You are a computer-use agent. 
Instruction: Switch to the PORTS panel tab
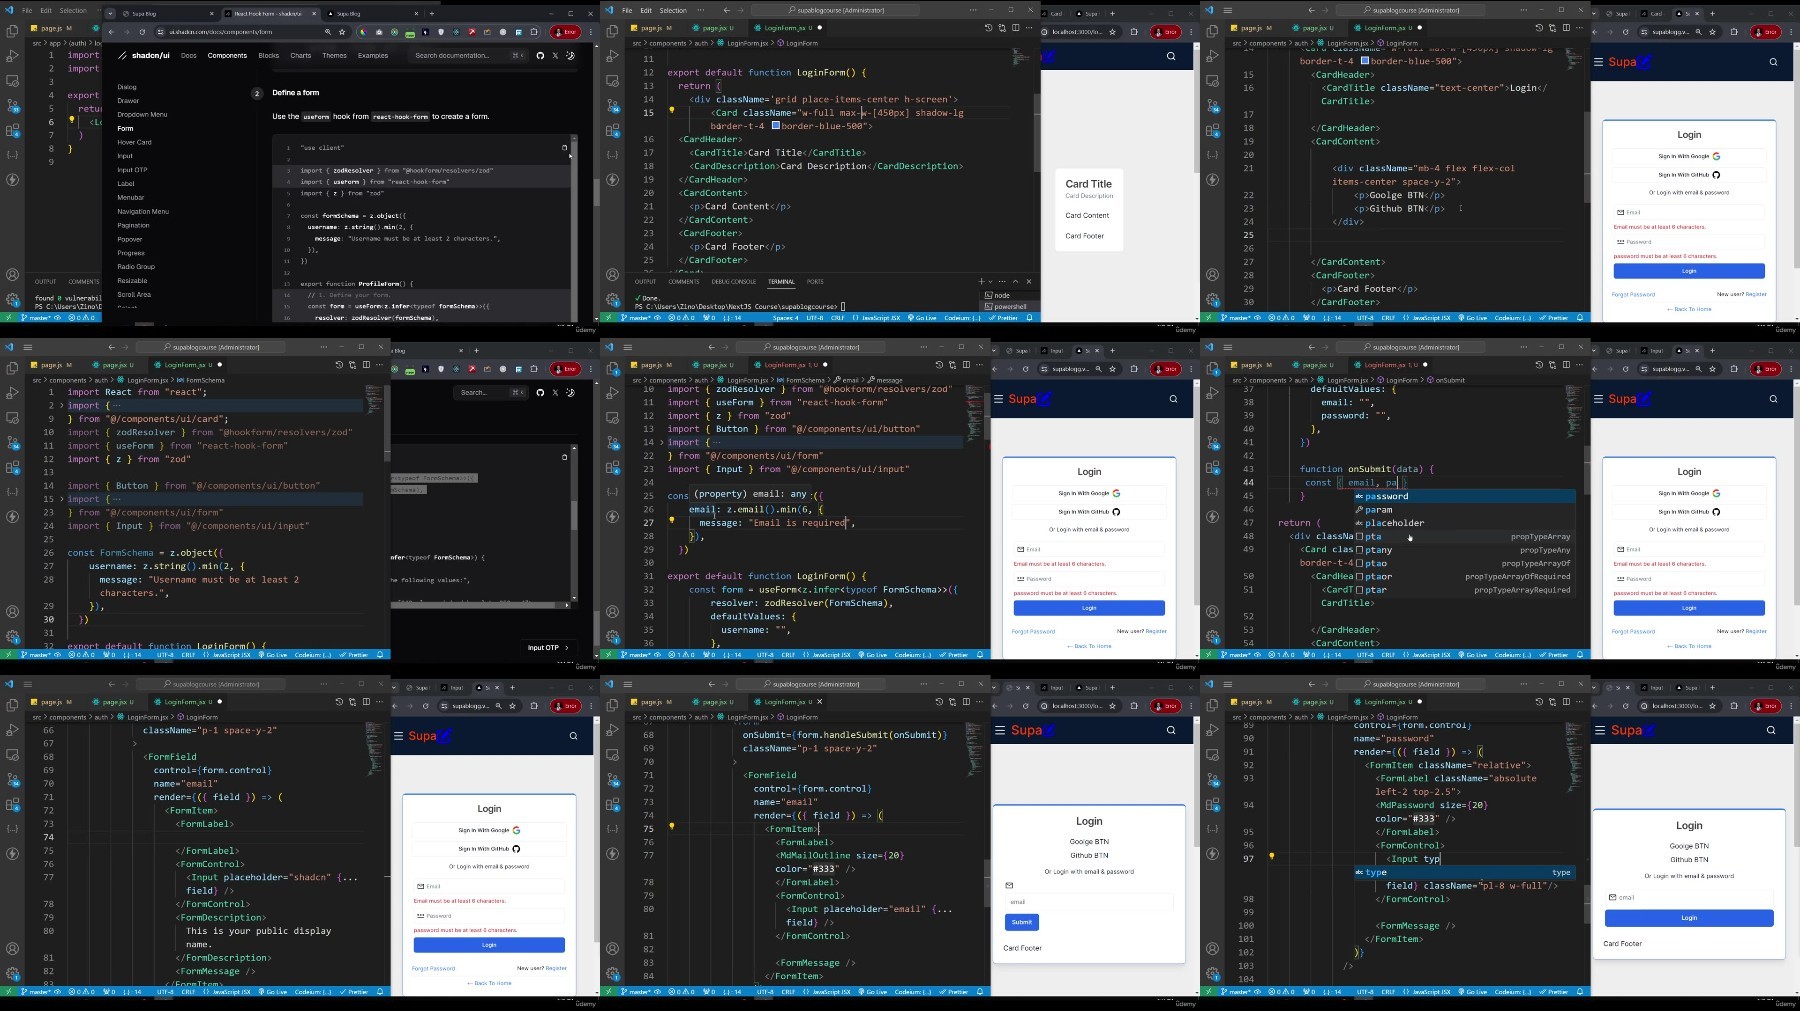(815, 282)
